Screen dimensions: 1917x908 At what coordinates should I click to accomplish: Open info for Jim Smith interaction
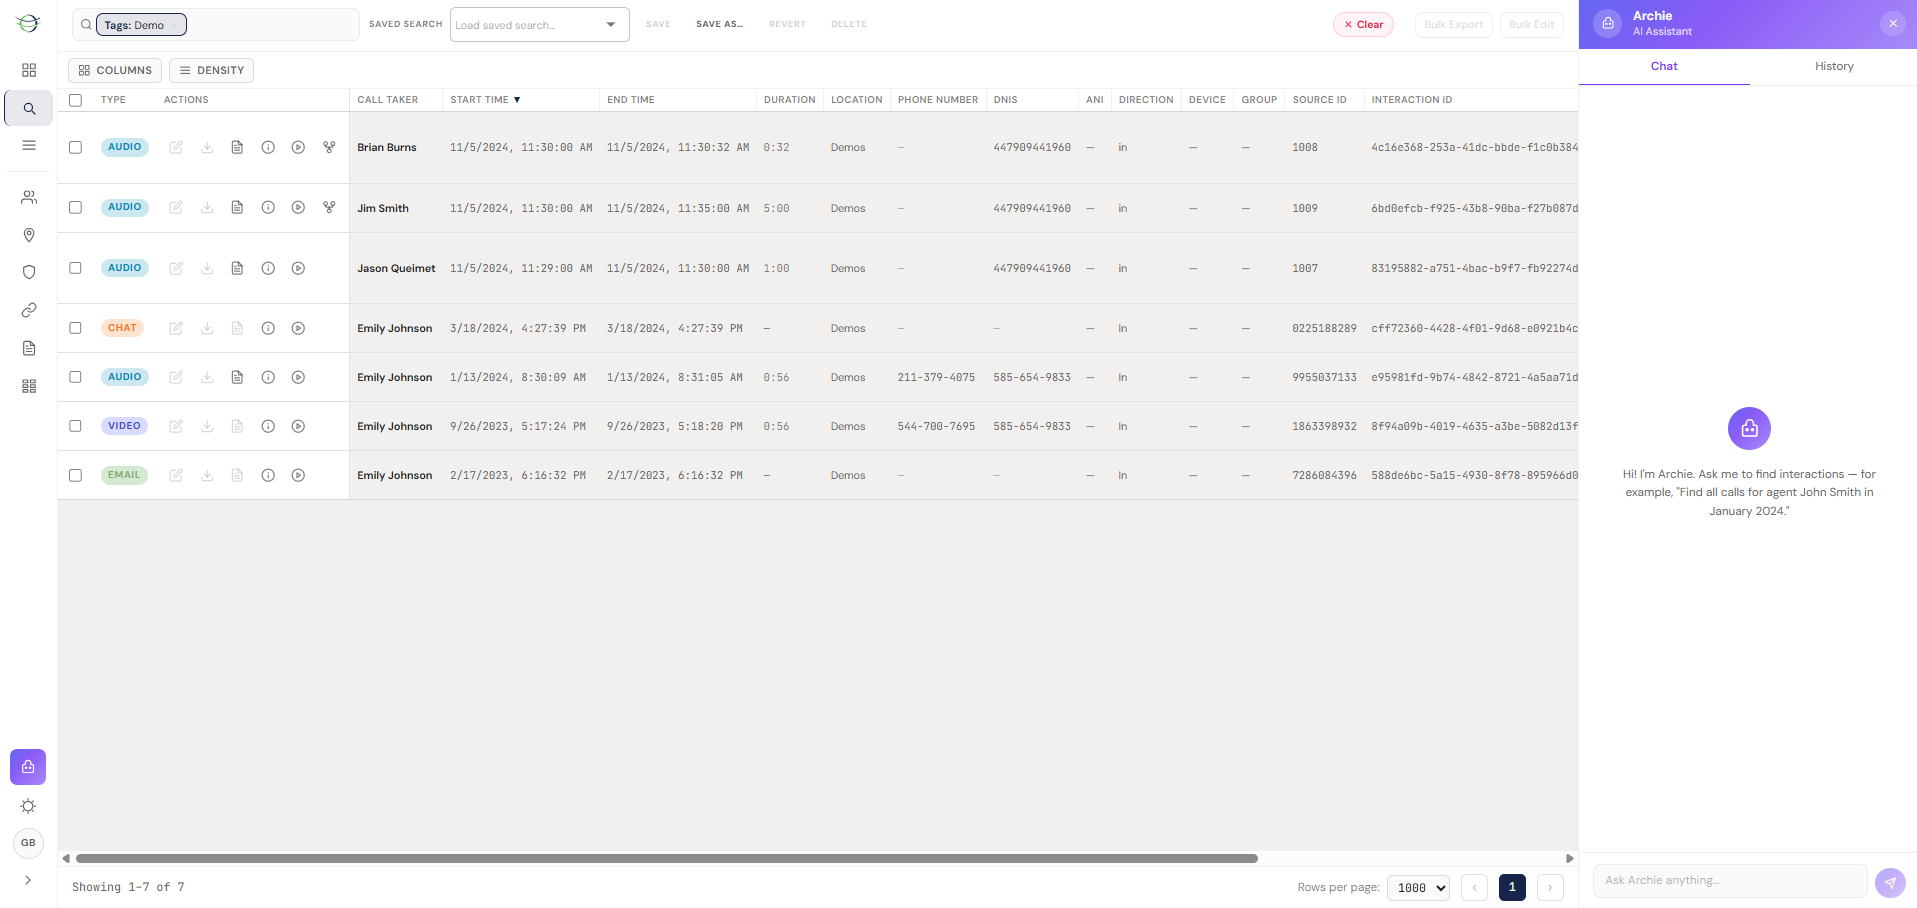pos(268,208)
